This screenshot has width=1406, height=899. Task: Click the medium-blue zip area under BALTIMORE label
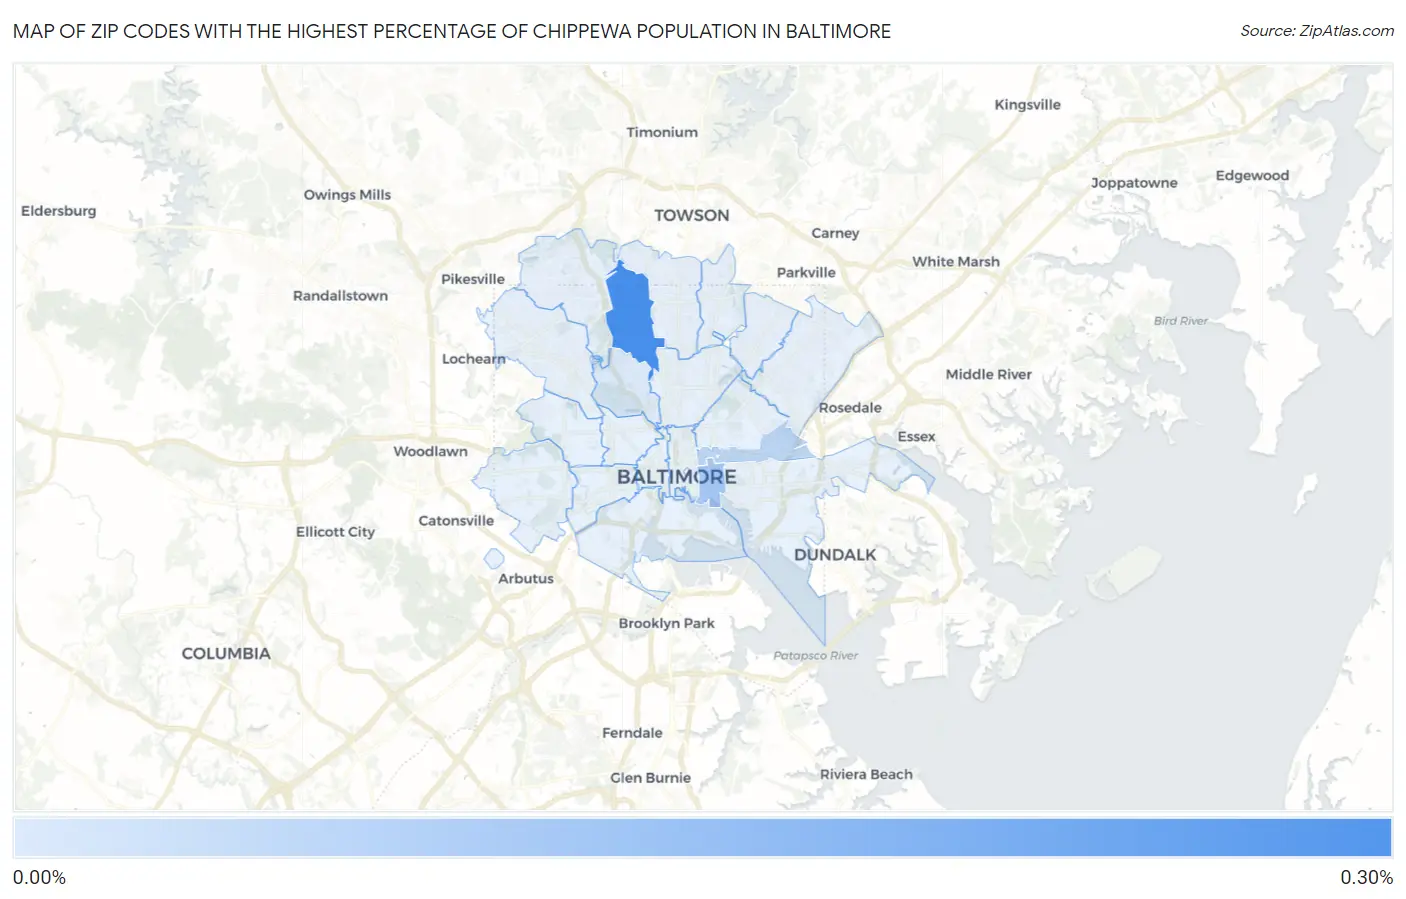(711, 484)
